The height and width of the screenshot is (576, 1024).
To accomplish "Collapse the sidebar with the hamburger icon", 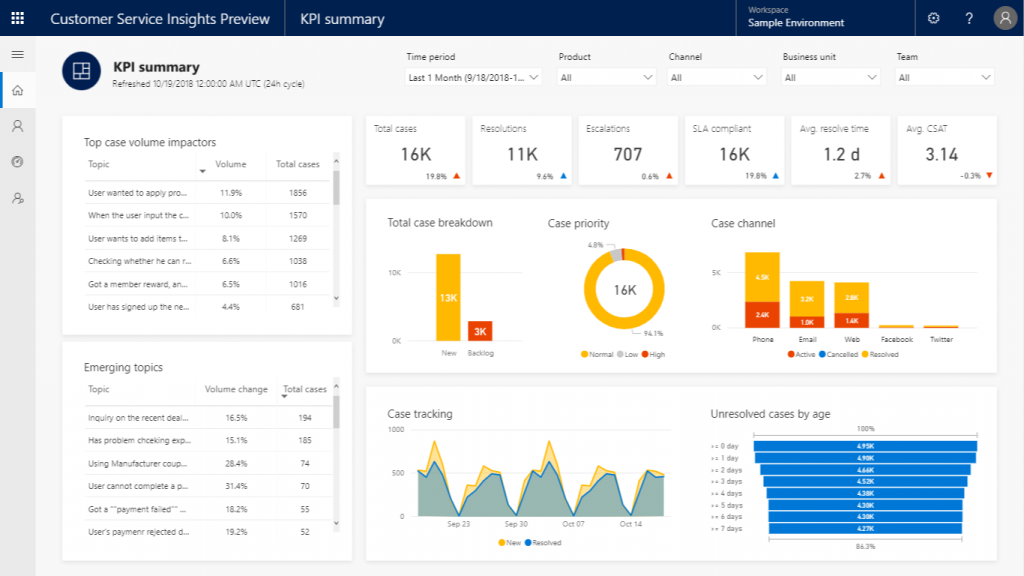I will point(16,55).
